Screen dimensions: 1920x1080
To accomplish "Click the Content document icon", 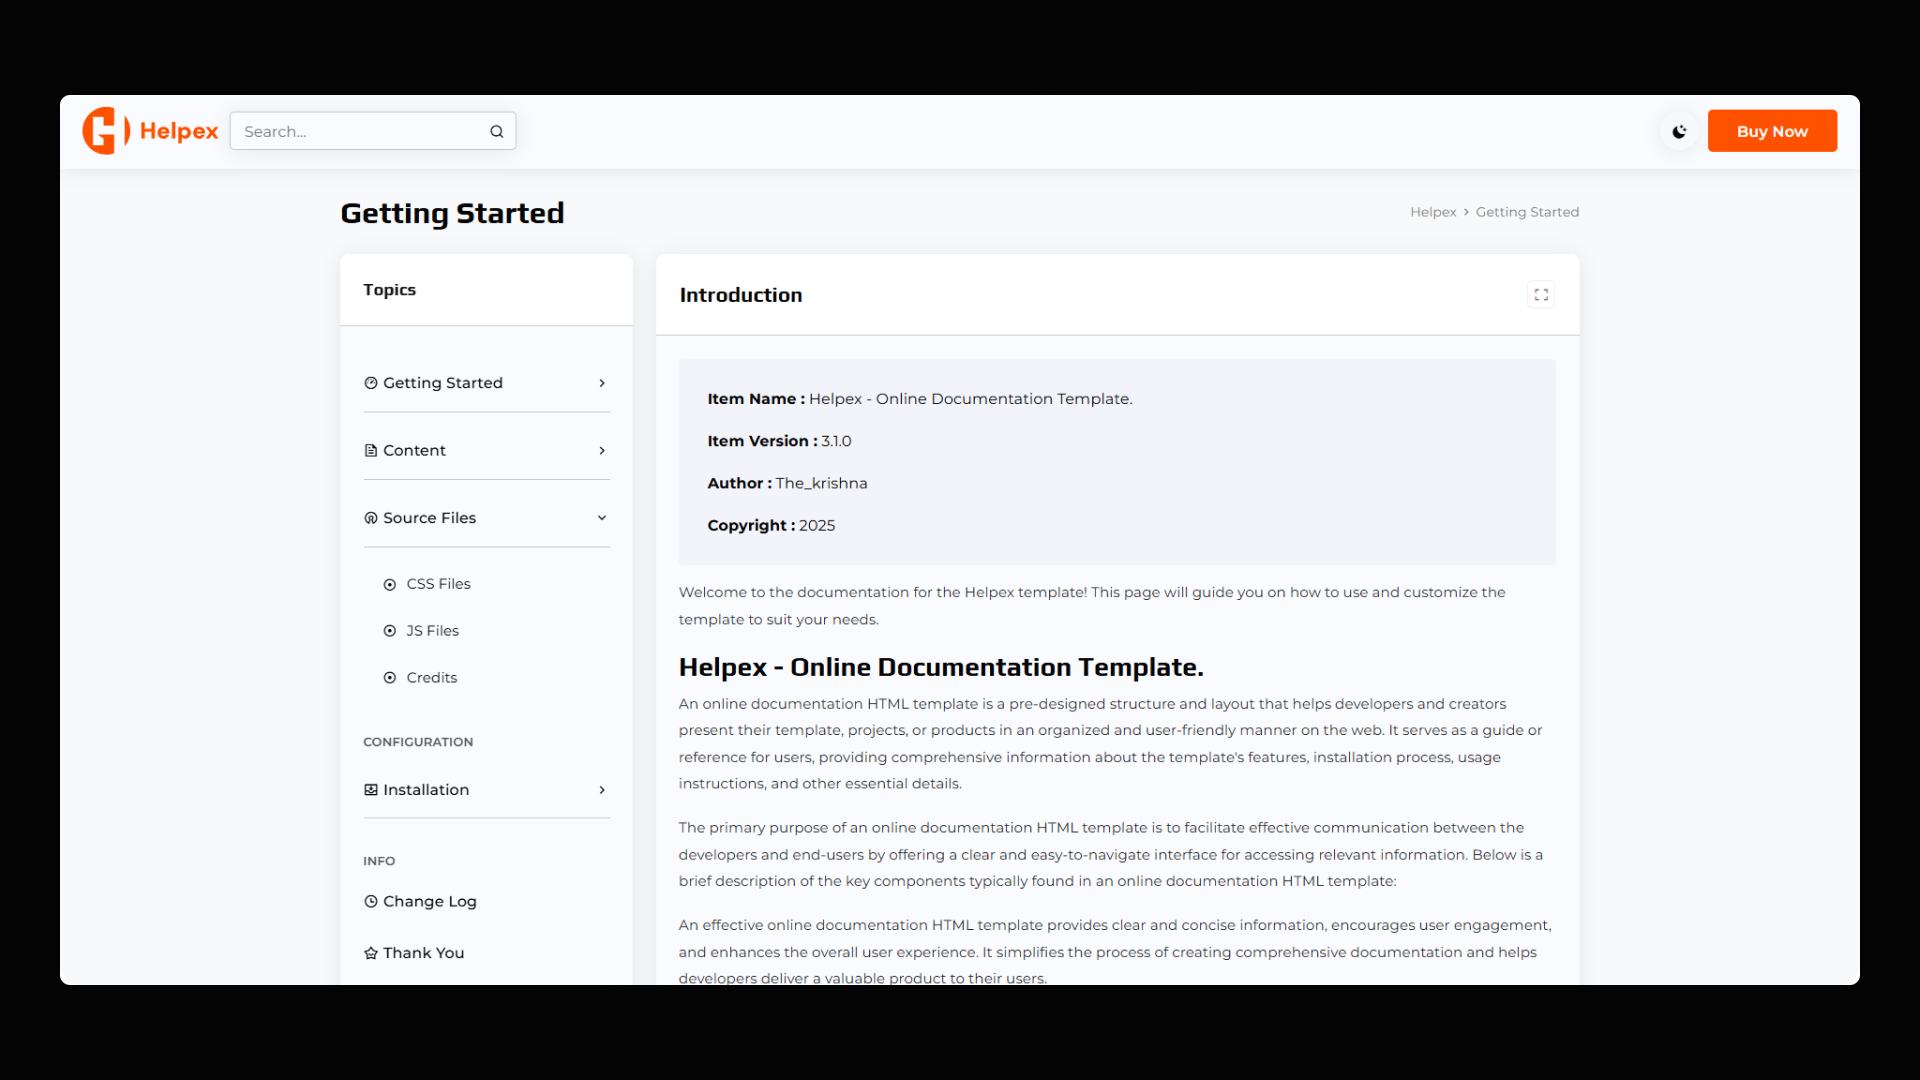I will [x=371, y=451].
